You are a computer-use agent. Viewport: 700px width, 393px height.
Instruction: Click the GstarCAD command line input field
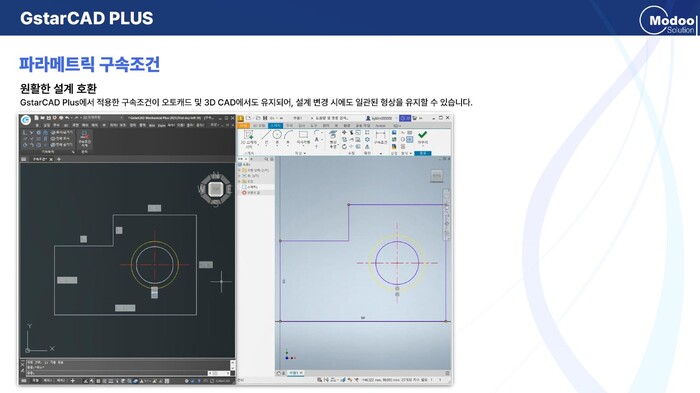(117, 372)
